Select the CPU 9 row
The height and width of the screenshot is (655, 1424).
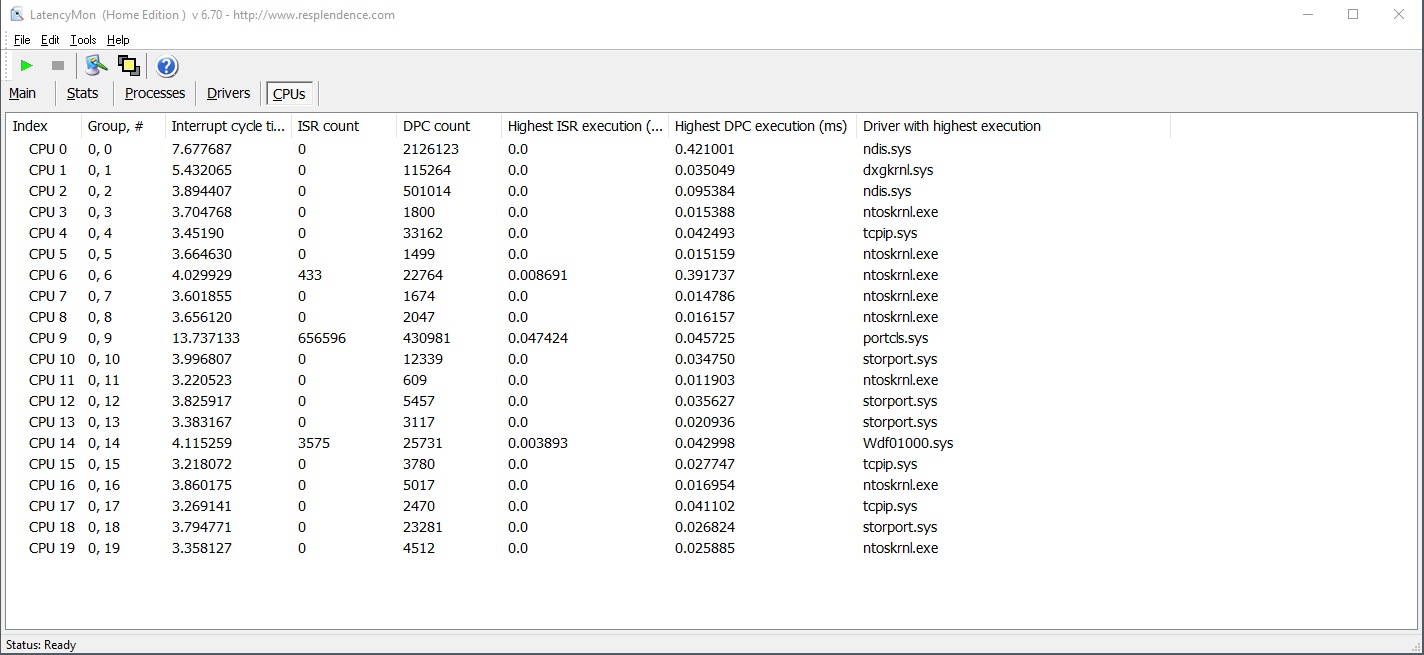(588, 338)
